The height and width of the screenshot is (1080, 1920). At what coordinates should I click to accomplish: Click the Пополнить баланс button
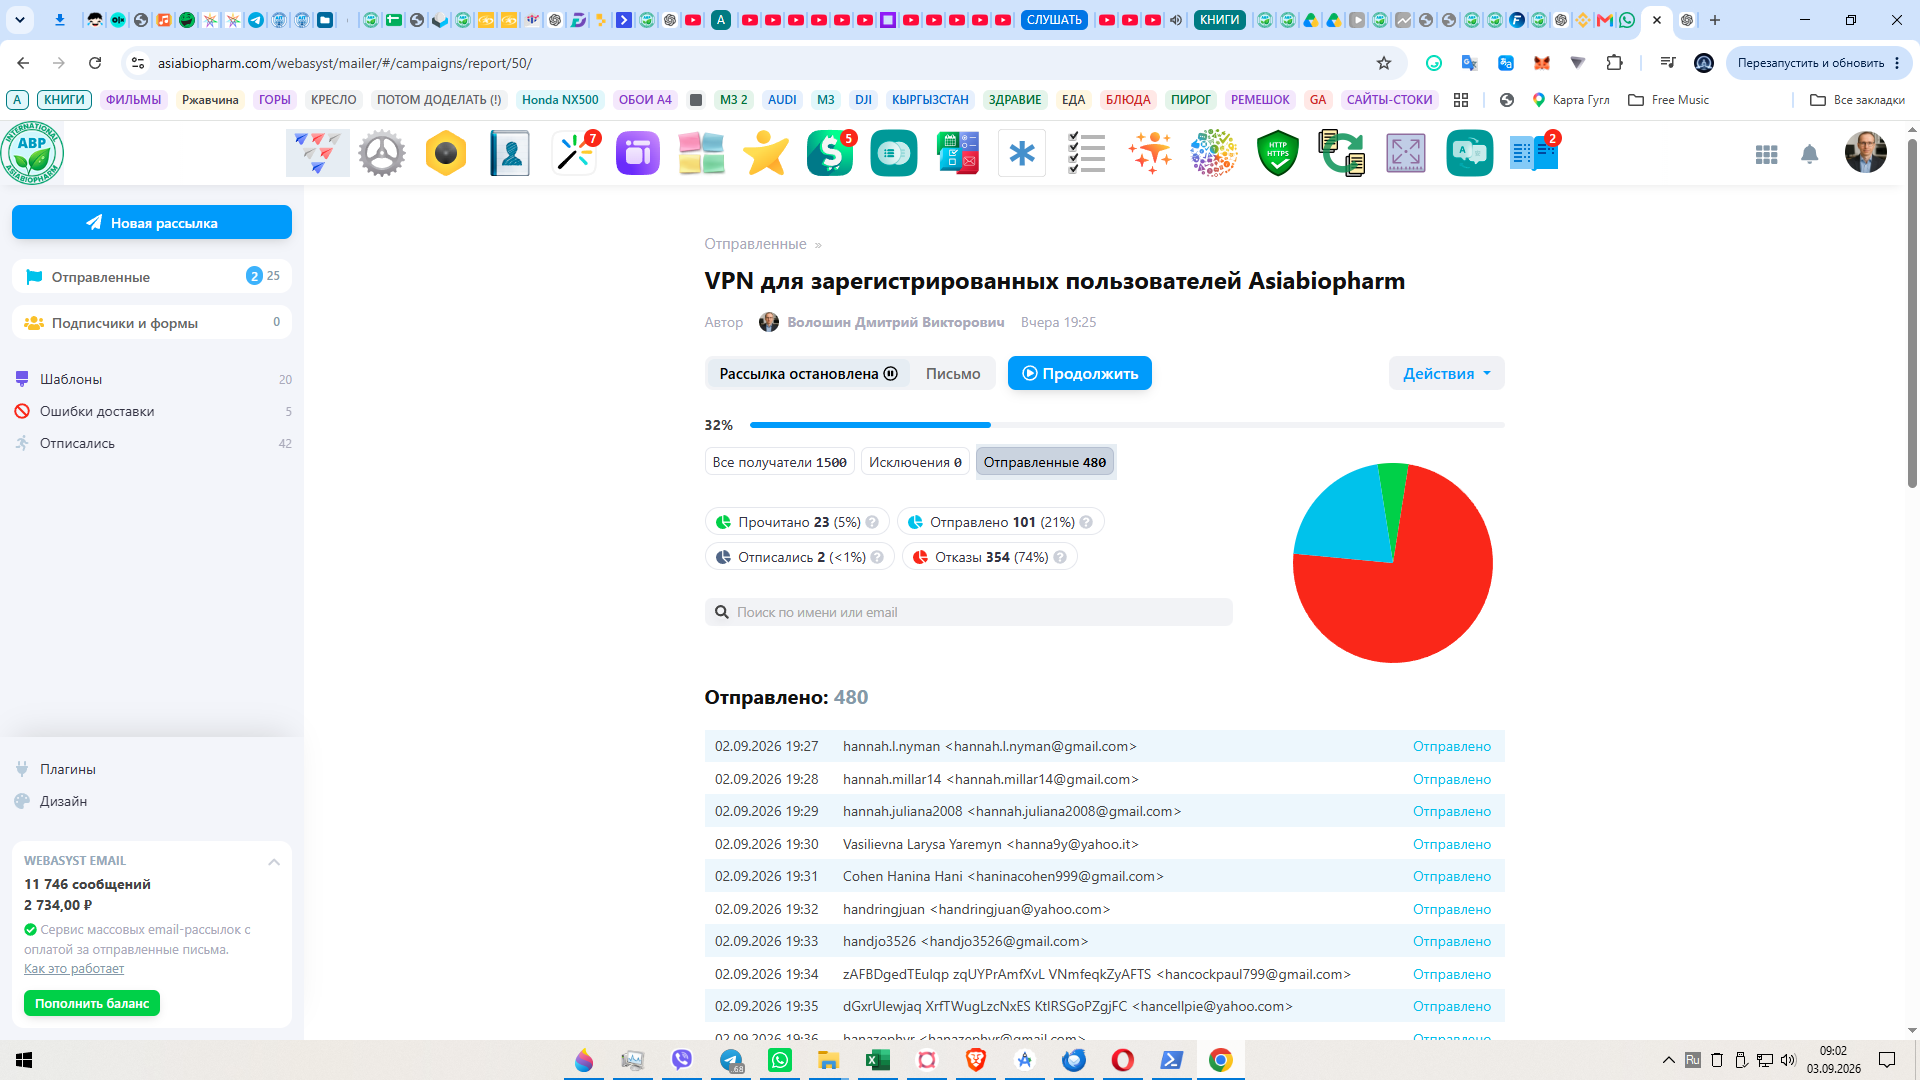92,1003
